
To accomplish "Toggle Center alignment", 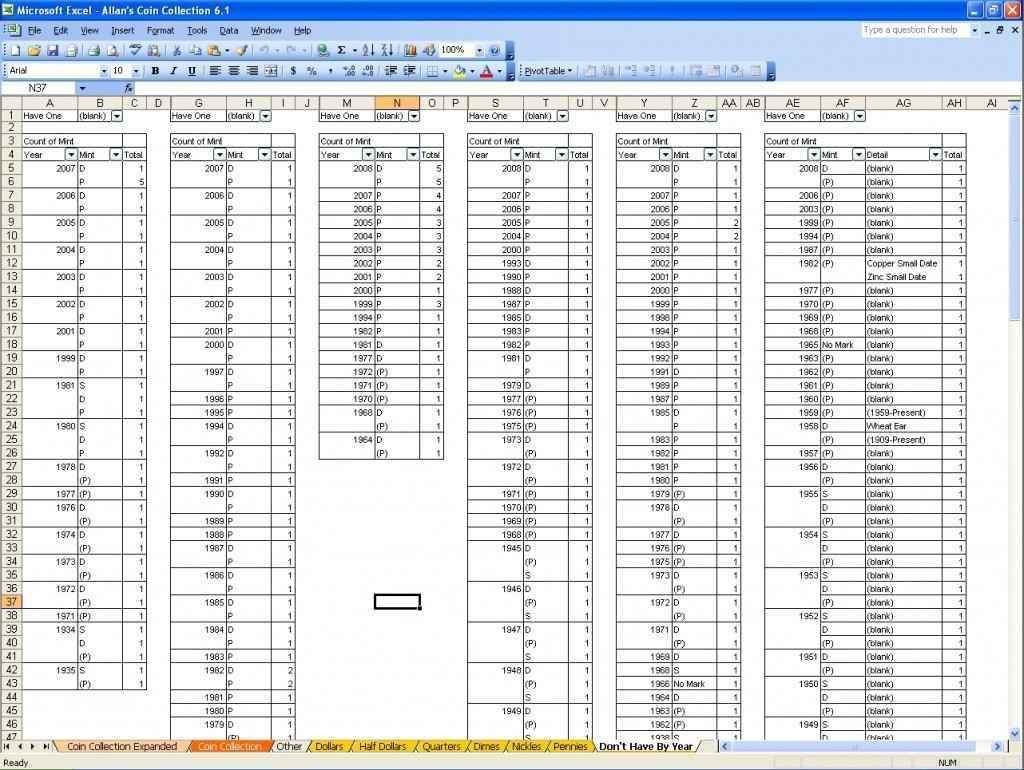I will [x=233, y=71].
